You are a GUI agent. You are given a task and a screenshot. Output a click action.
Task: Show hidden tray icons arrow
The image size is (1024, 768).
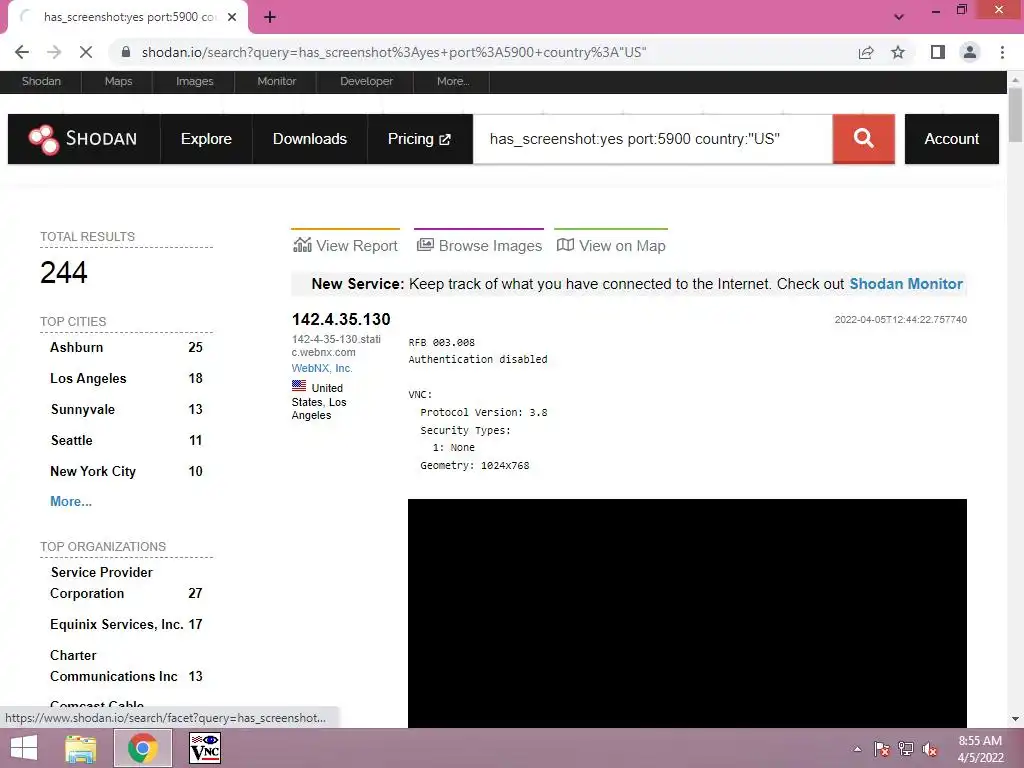pyautogui.click(x=857, y=749)
